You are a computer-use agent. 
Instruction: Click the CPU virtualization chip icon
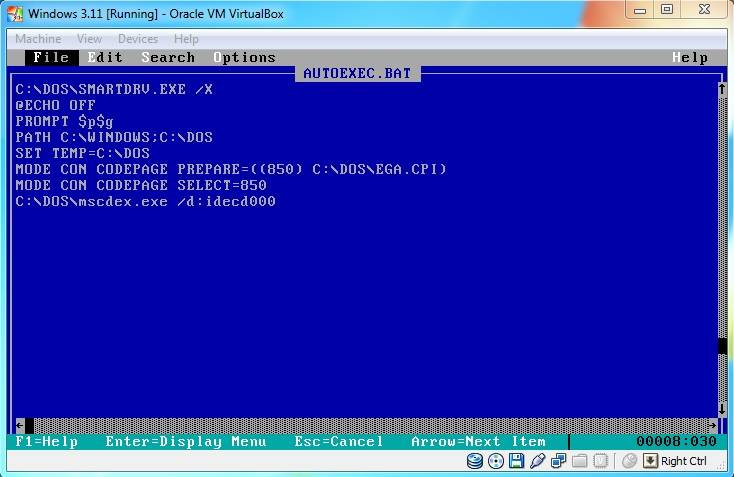point(599,461)
